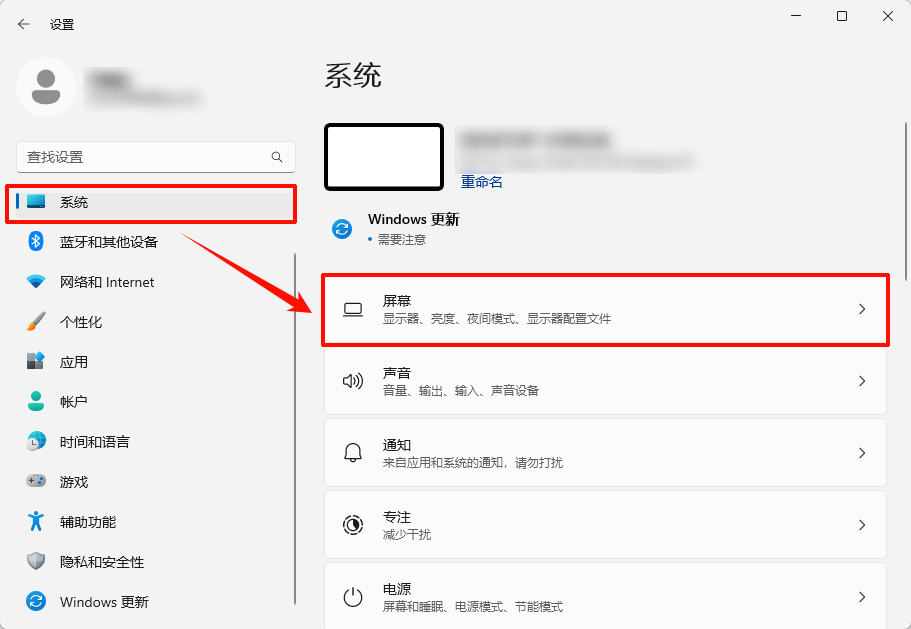The image size is (911, 629).
Task: Click the back arrow in title bar
Action: [24, 24]
